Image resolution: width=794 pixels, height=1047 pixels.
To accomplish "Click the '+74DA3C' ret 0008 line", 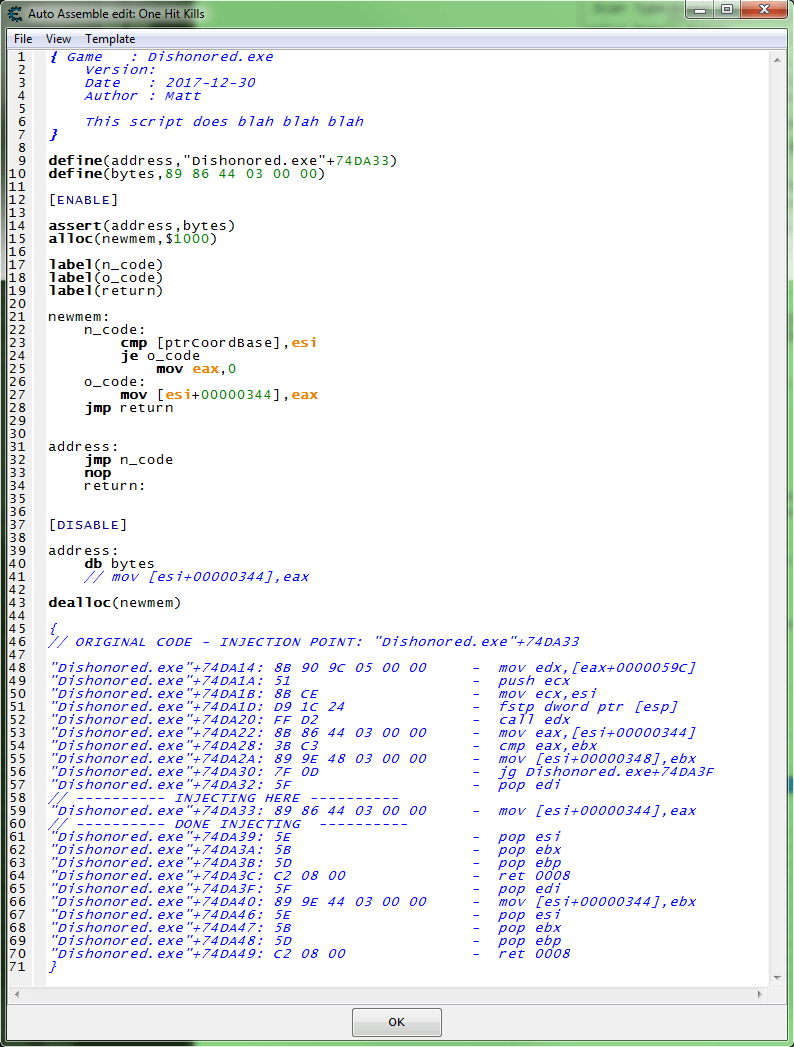I will point(311,876).
